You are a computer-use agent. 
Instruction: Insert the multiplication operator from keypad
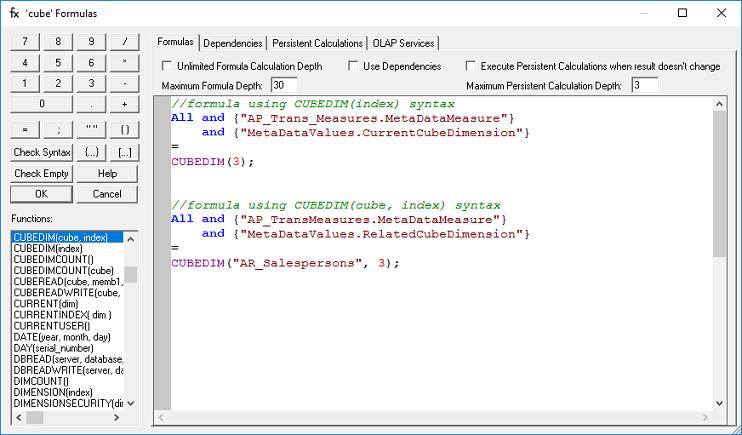(x=124, y=62)
